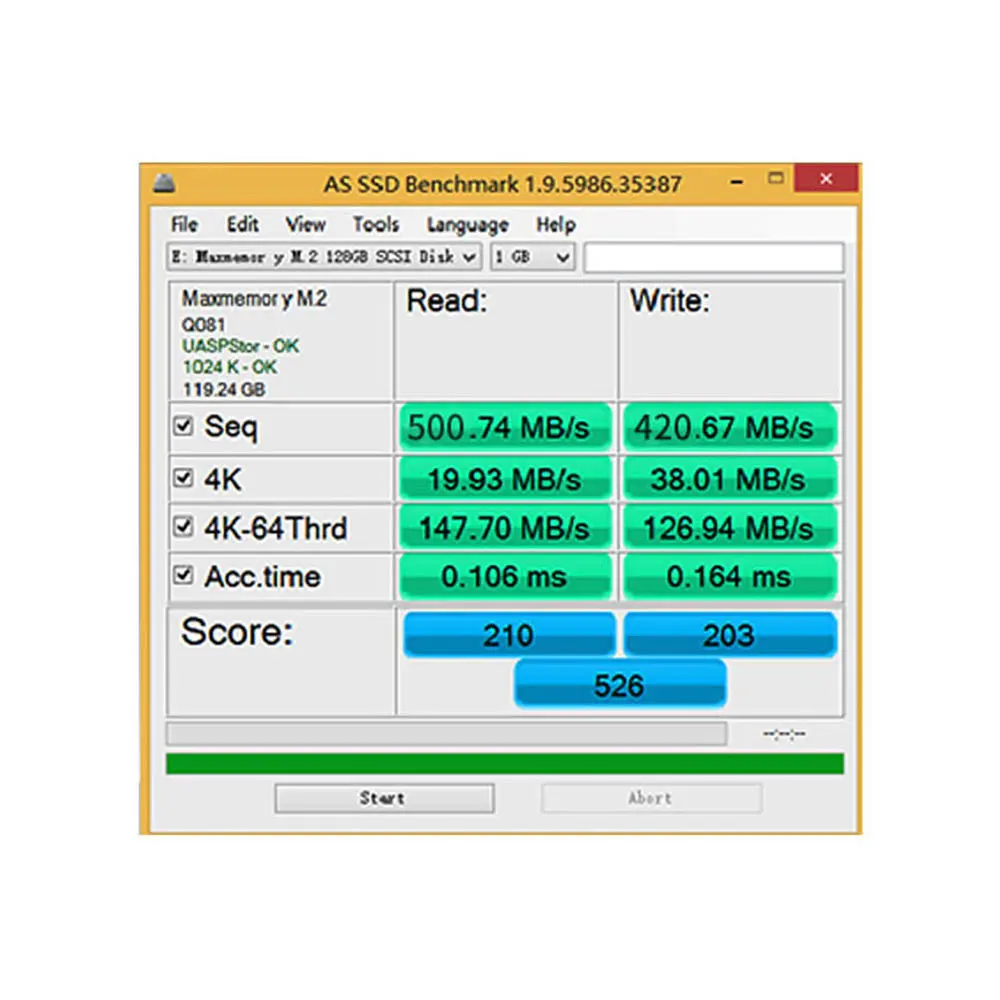1000x1000 pixels.
Task: Start the benchmark with Start button
Action: (x=384, y=798)
